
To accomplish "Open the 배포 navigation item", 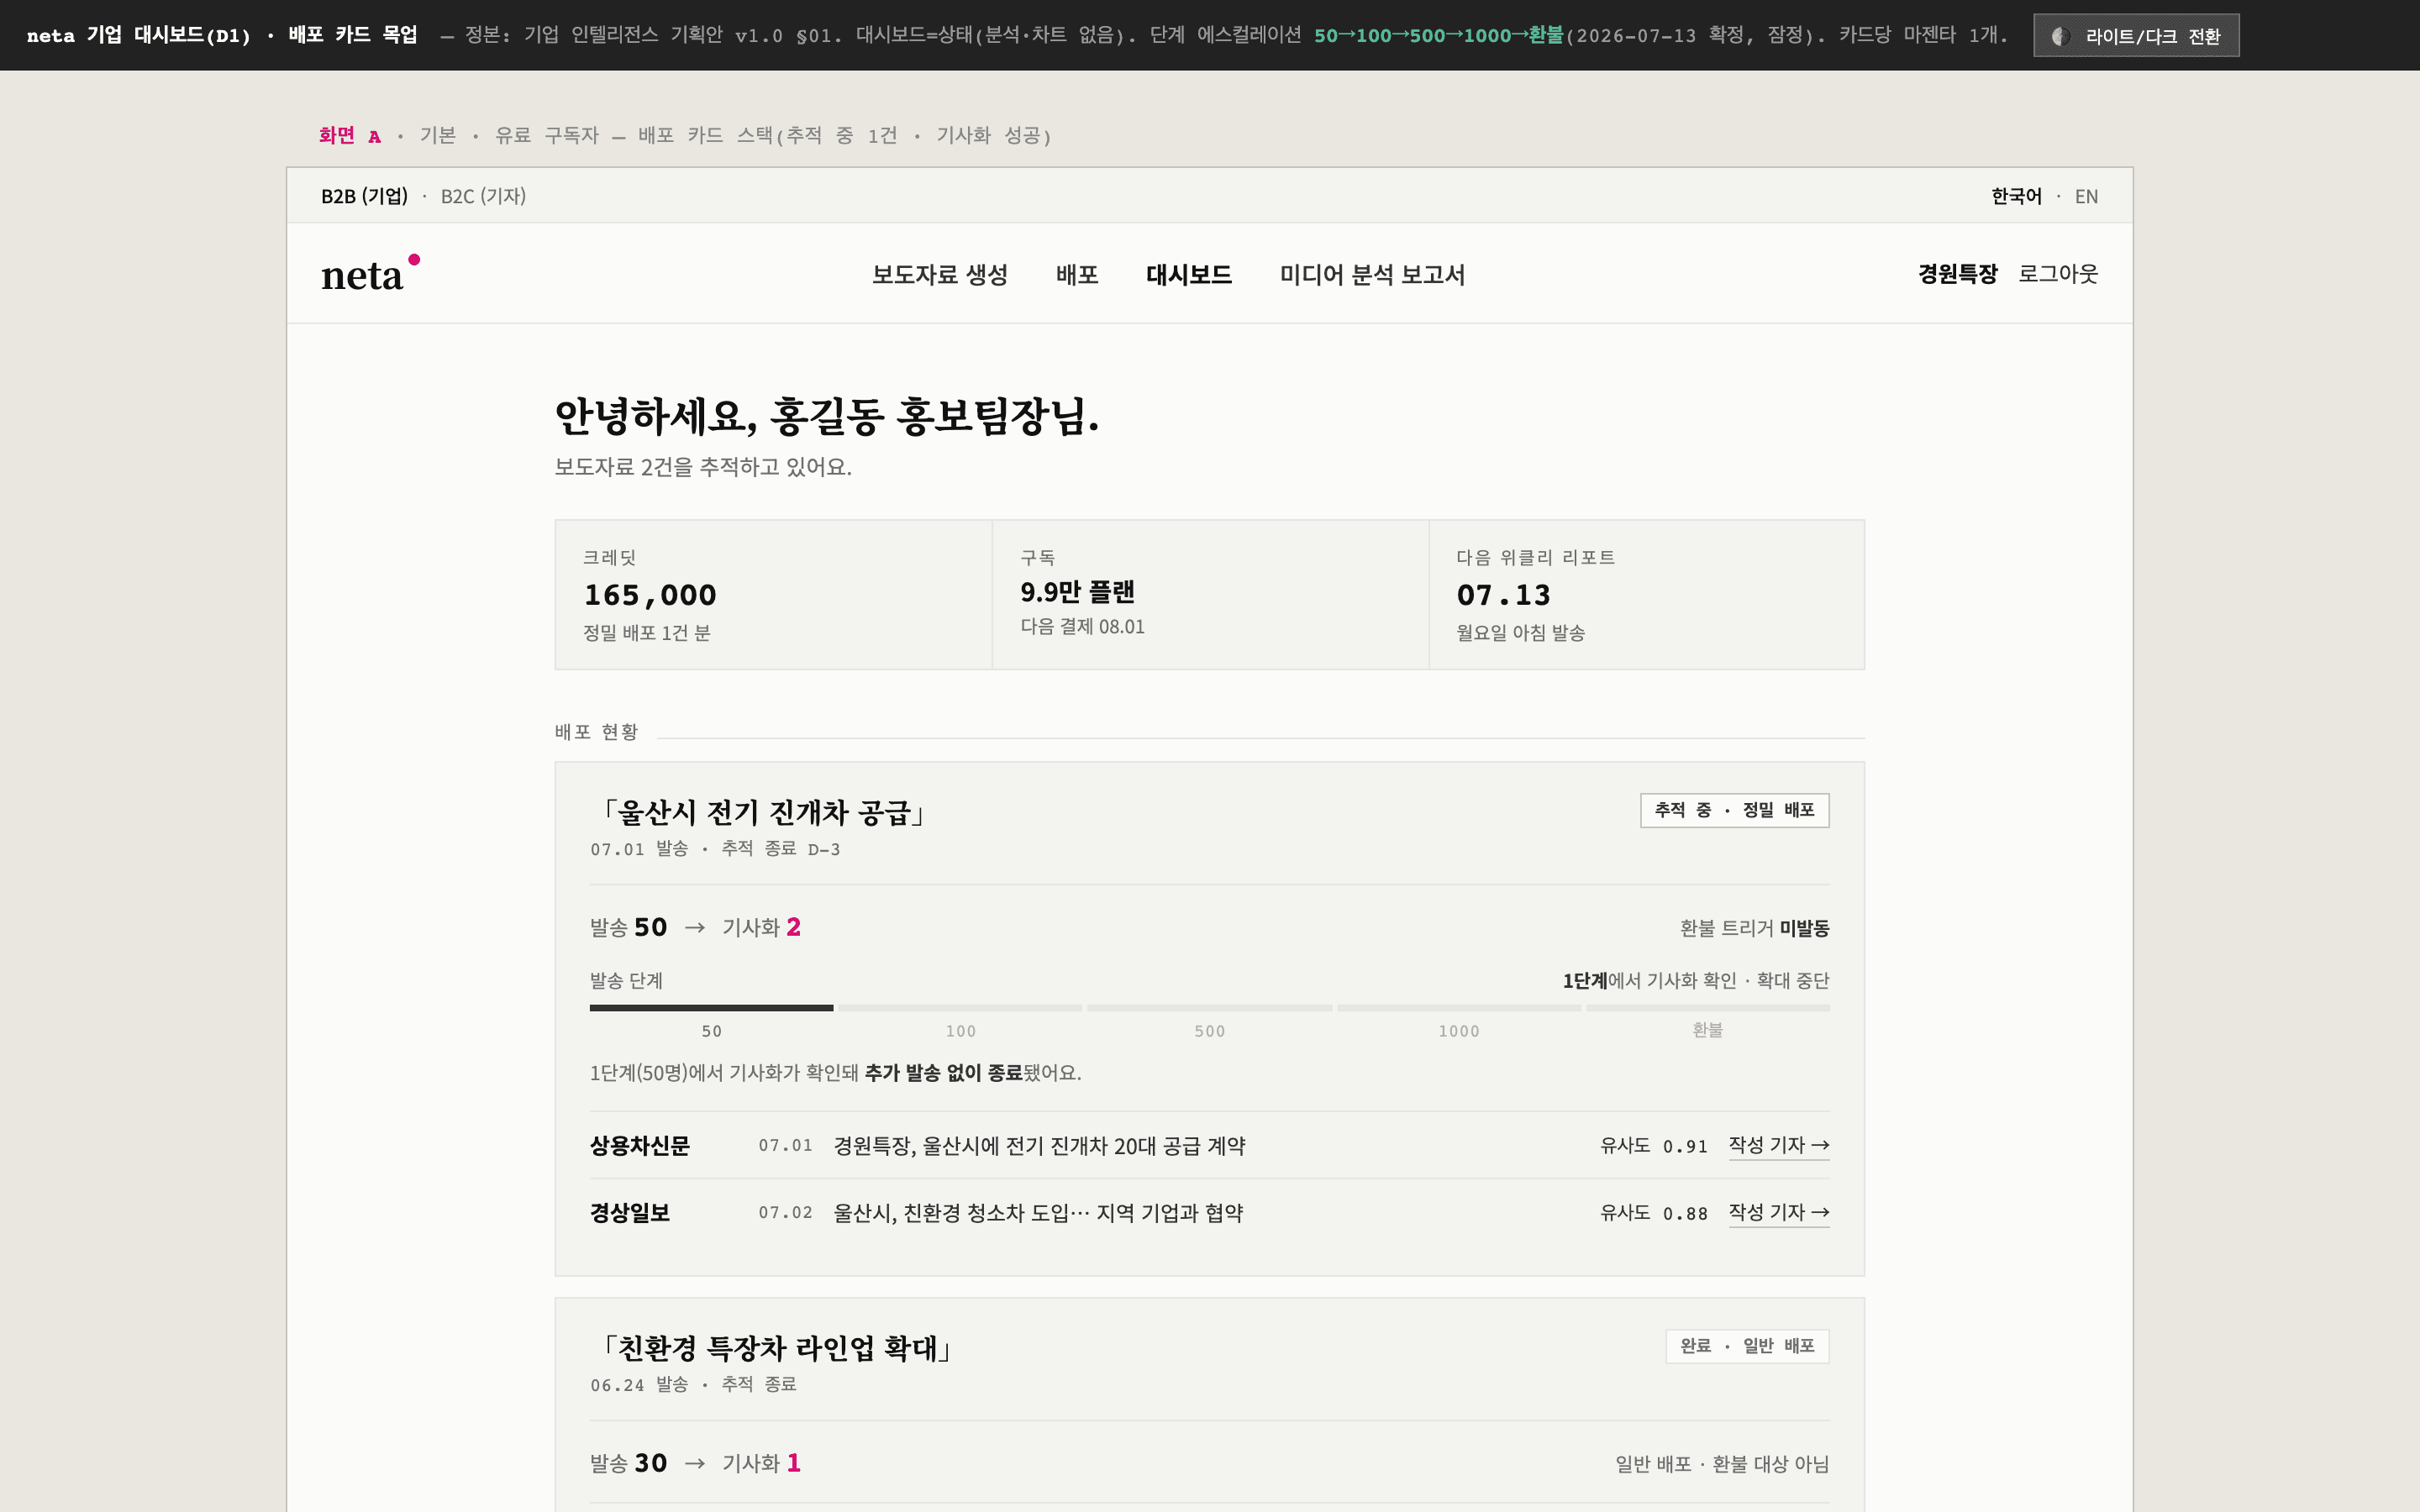I will point(1077,274).
